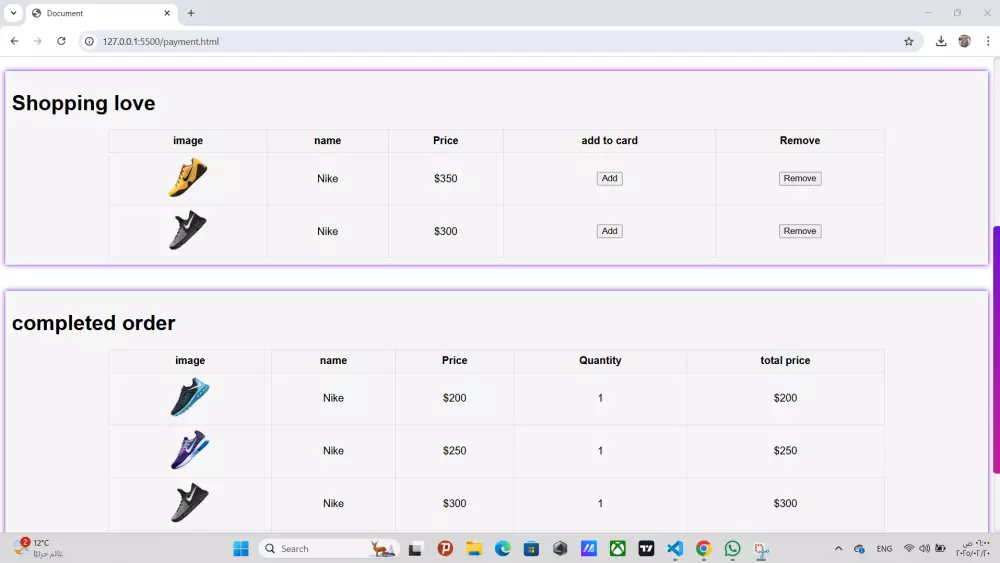Open Microsoft Edge from the taskbar
Image resolution: width=1000 pixels, height=563 pixels.
(x=503, y=548)
